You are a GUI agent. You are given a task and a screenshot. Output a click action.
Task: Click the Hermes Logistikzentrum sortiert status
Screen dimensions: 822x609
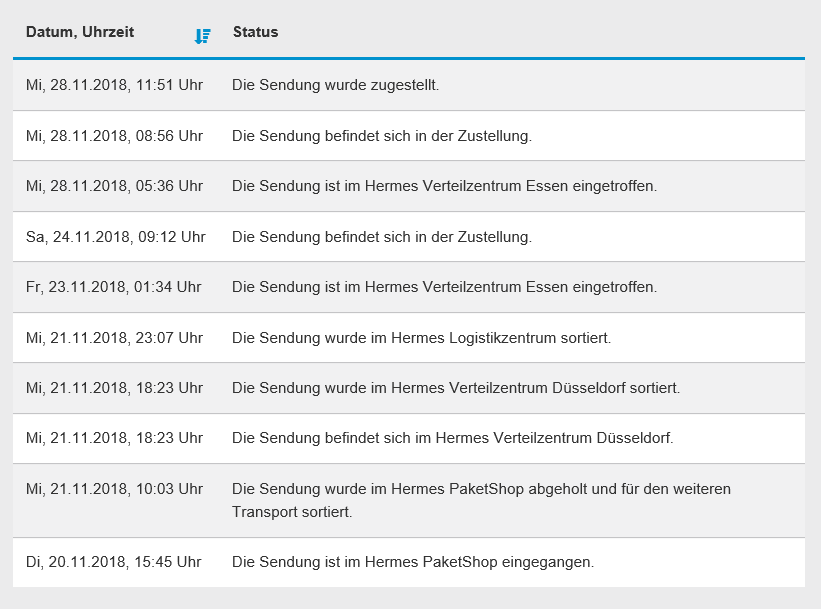coord(421,338)
